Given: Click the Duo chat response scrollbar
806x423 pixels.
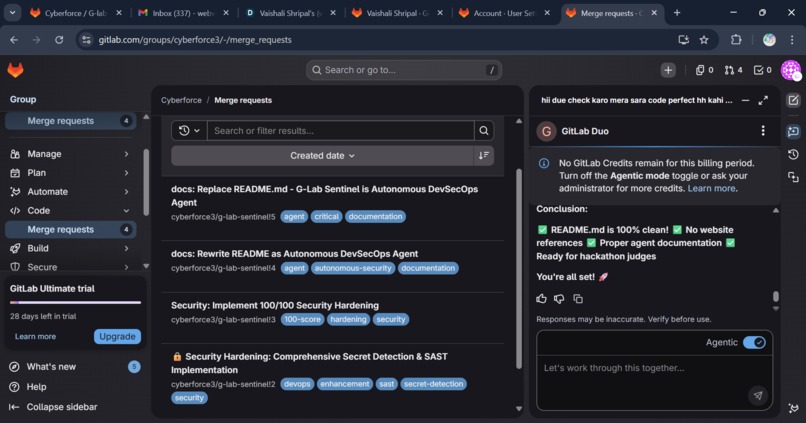Looking at the screenshot, I should tap(776, 297).
